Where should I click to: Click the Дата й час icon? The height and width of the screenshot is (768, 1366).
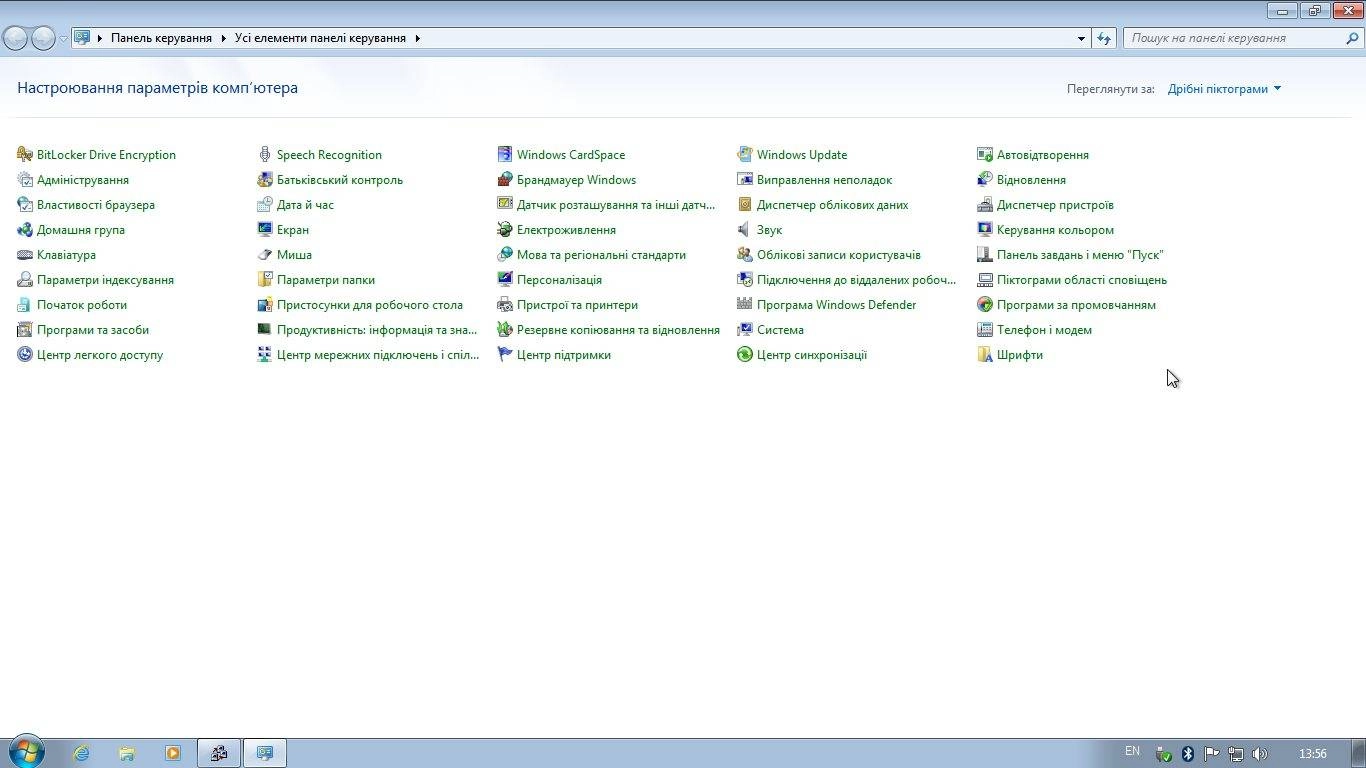coord(265,205)
